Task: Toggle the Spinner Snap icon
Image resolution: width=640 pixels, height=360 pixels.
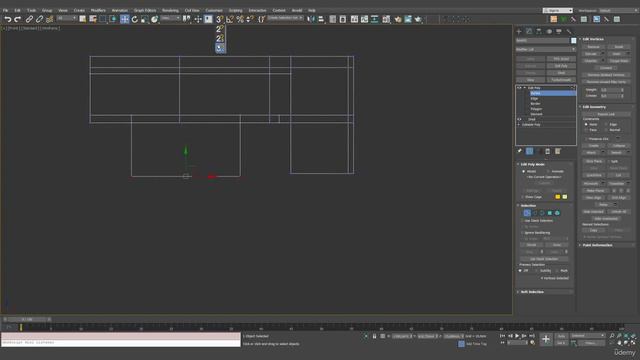Action: (250, 19)
